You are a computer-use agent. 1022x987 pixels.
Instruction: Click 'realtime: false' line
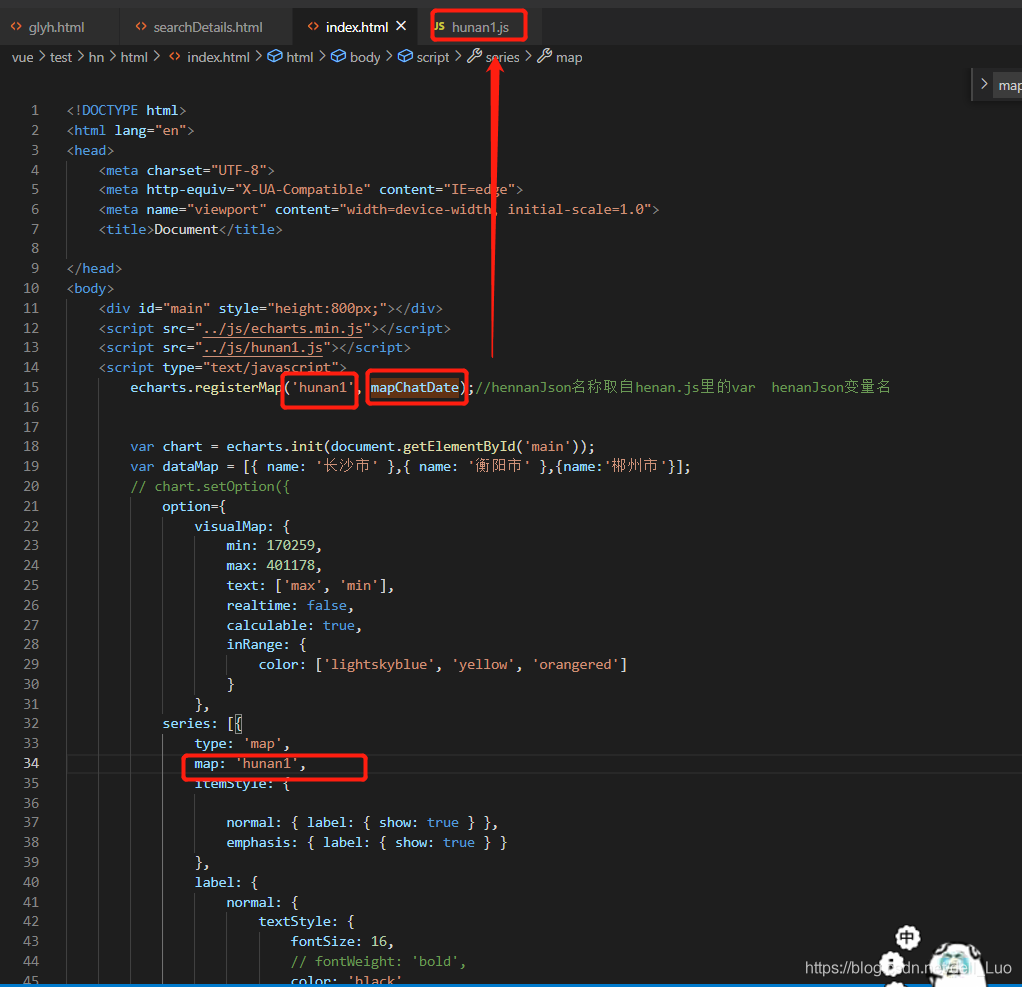click(290, 606)
